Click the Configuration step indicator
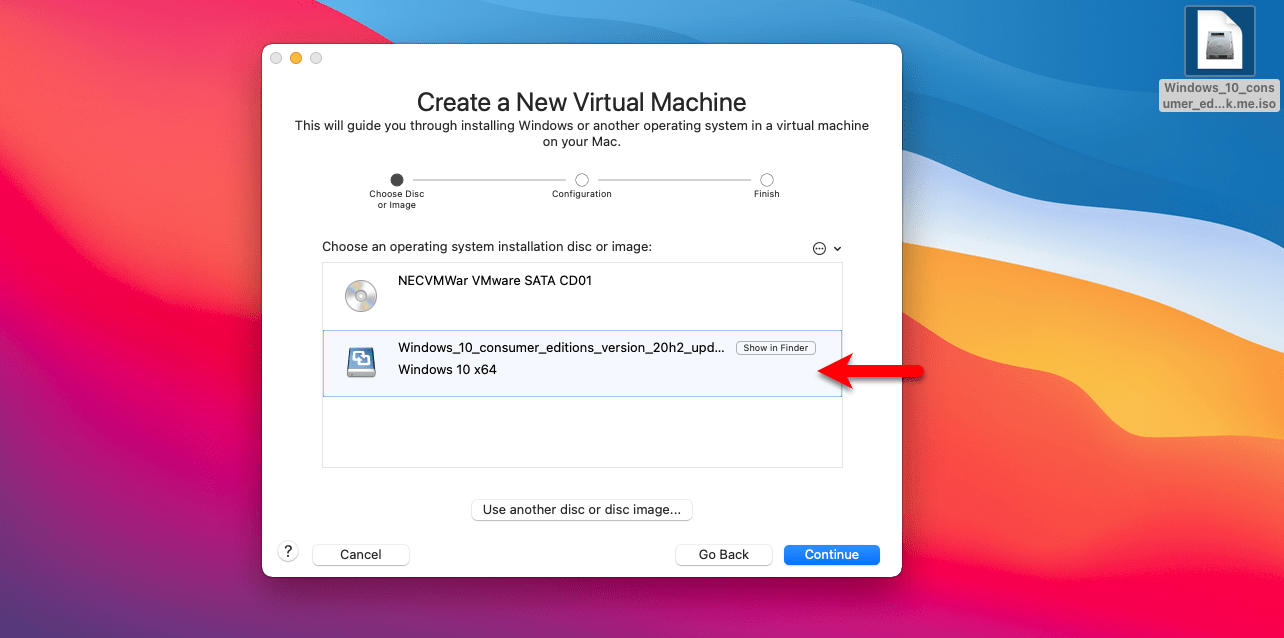The width and height of the screenshot is (1284, 638). pos(582,180)
